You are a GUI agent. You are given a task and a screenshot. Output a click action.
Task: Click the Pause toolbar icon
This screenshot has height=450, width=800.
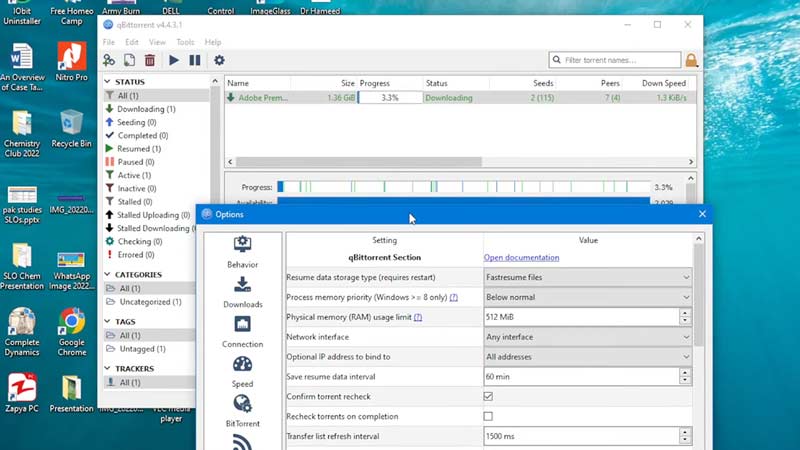coord(195,60)
